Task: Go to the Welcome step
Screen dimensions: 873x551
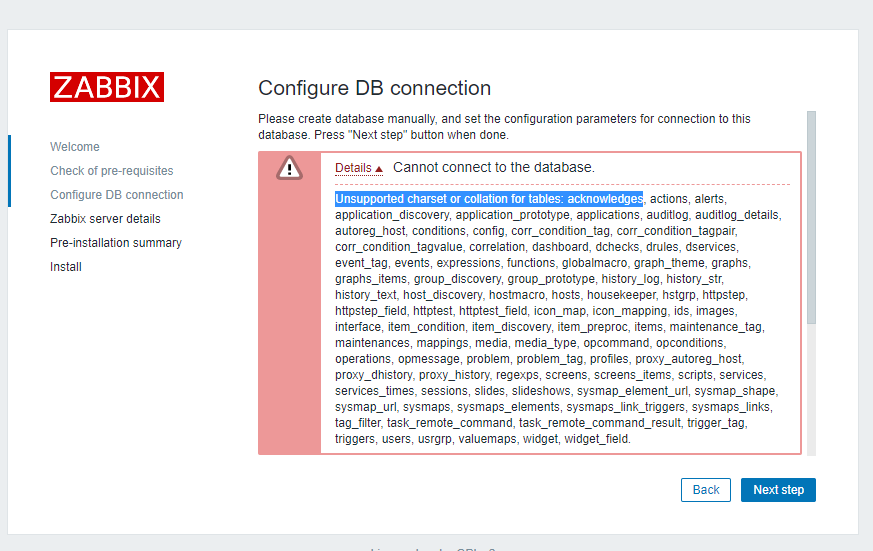Action: click(75, 147)
